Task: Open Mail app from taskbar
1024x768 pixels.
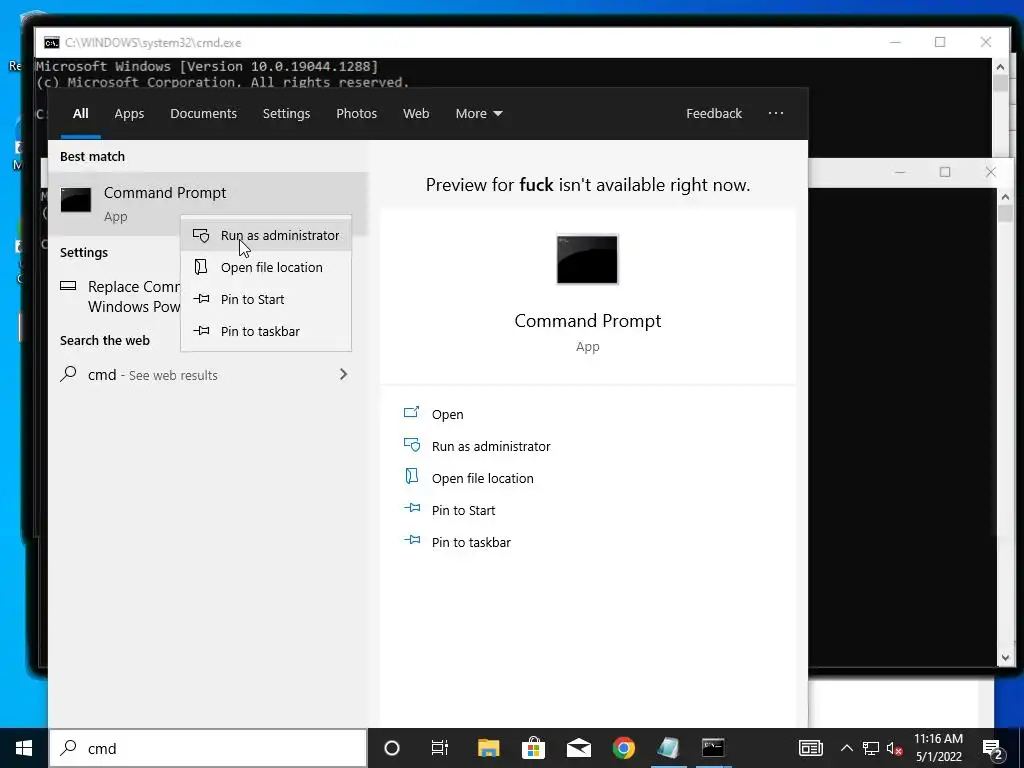Action: click(x=579, y=748)
